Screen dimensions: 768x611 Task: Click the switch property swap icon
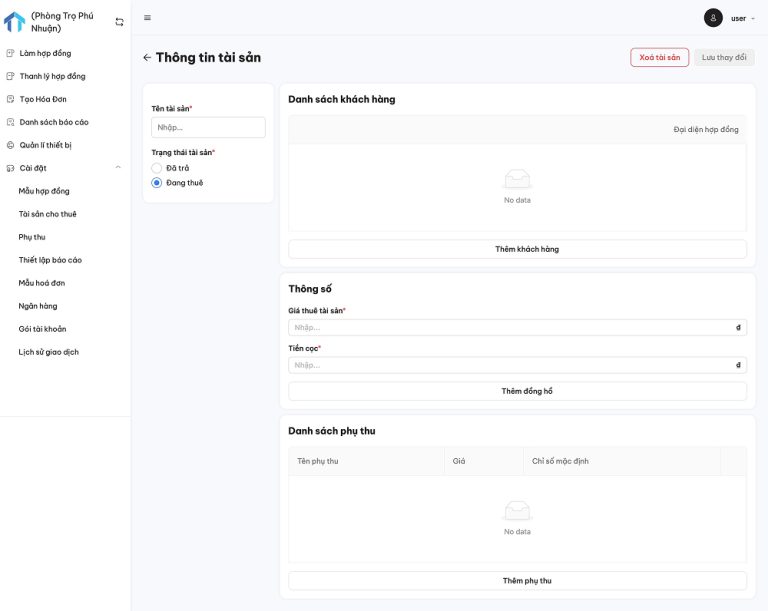point(120,22)
